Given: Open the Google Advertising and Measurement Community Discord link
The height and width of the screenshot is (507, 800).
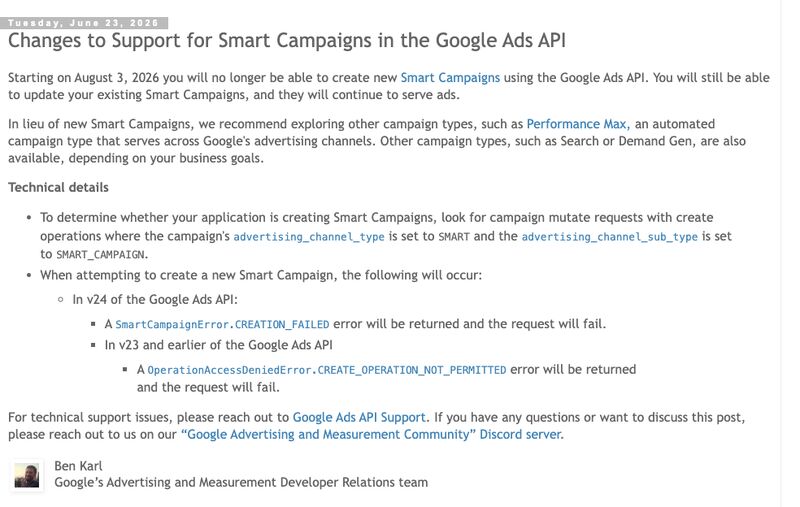Looking at the screenshot, I should (x=372, y=435).
